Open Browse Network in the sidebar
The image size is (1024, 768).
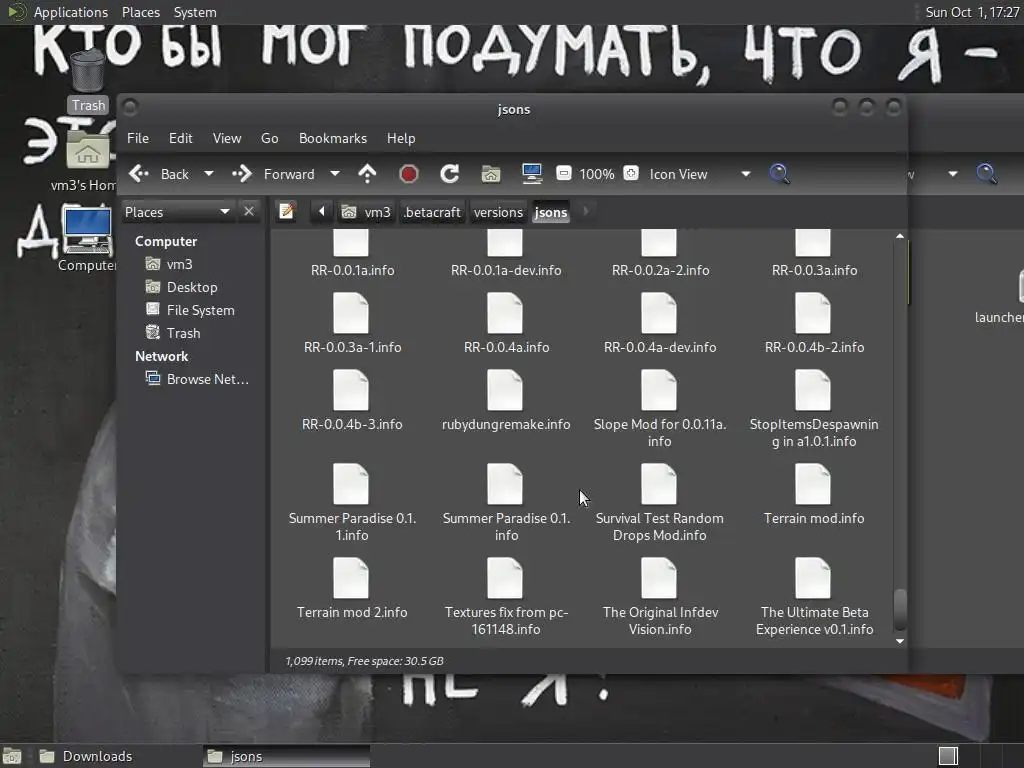click(207, 379)
